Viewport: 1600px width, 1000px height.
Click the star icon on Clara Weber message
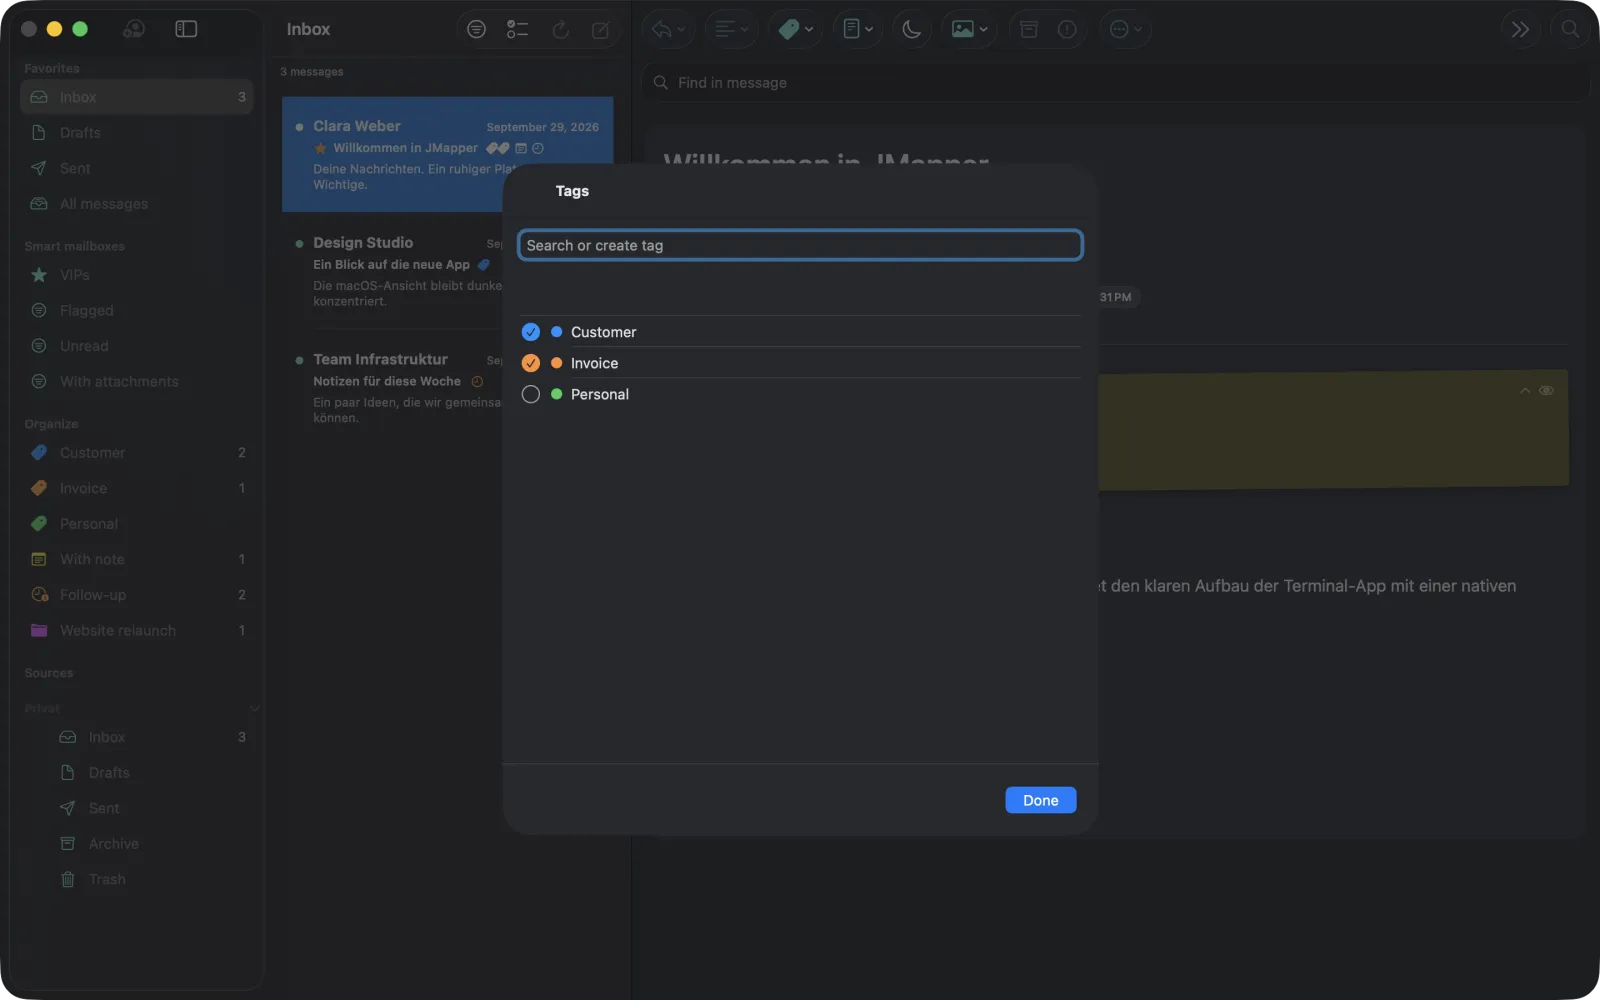pyautogui.click(x=321, y=148)
